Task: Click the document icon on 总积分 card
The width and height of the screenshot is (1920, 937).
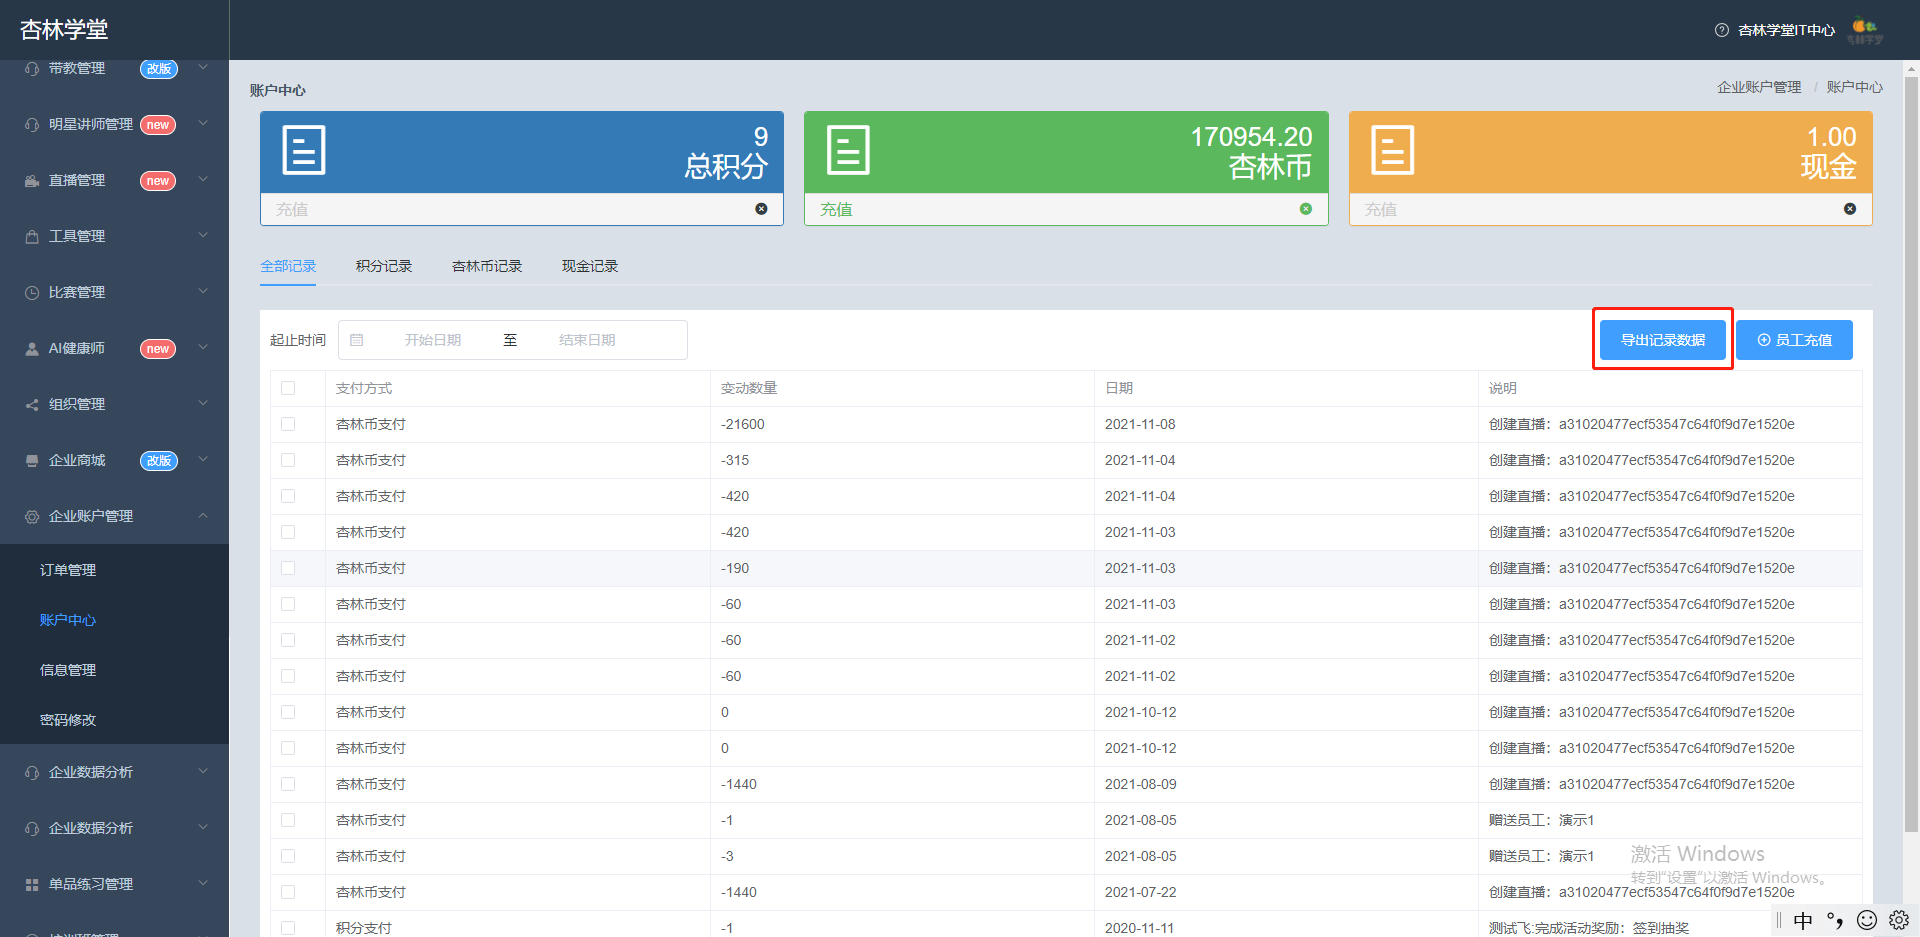Action: pyautogui.click(x=304, y=151)
